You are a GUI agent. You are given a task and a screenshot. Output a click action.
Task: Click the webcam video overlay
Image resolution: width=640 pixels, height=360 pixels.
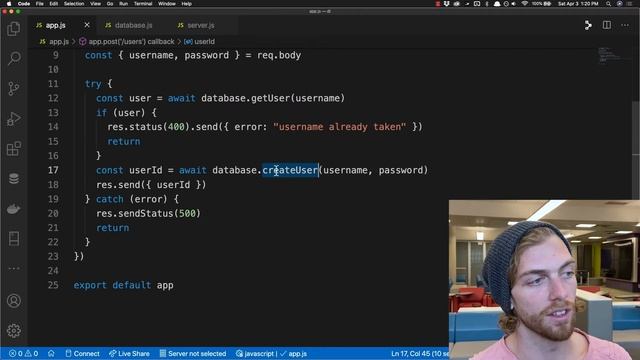[x=544, y=280]
